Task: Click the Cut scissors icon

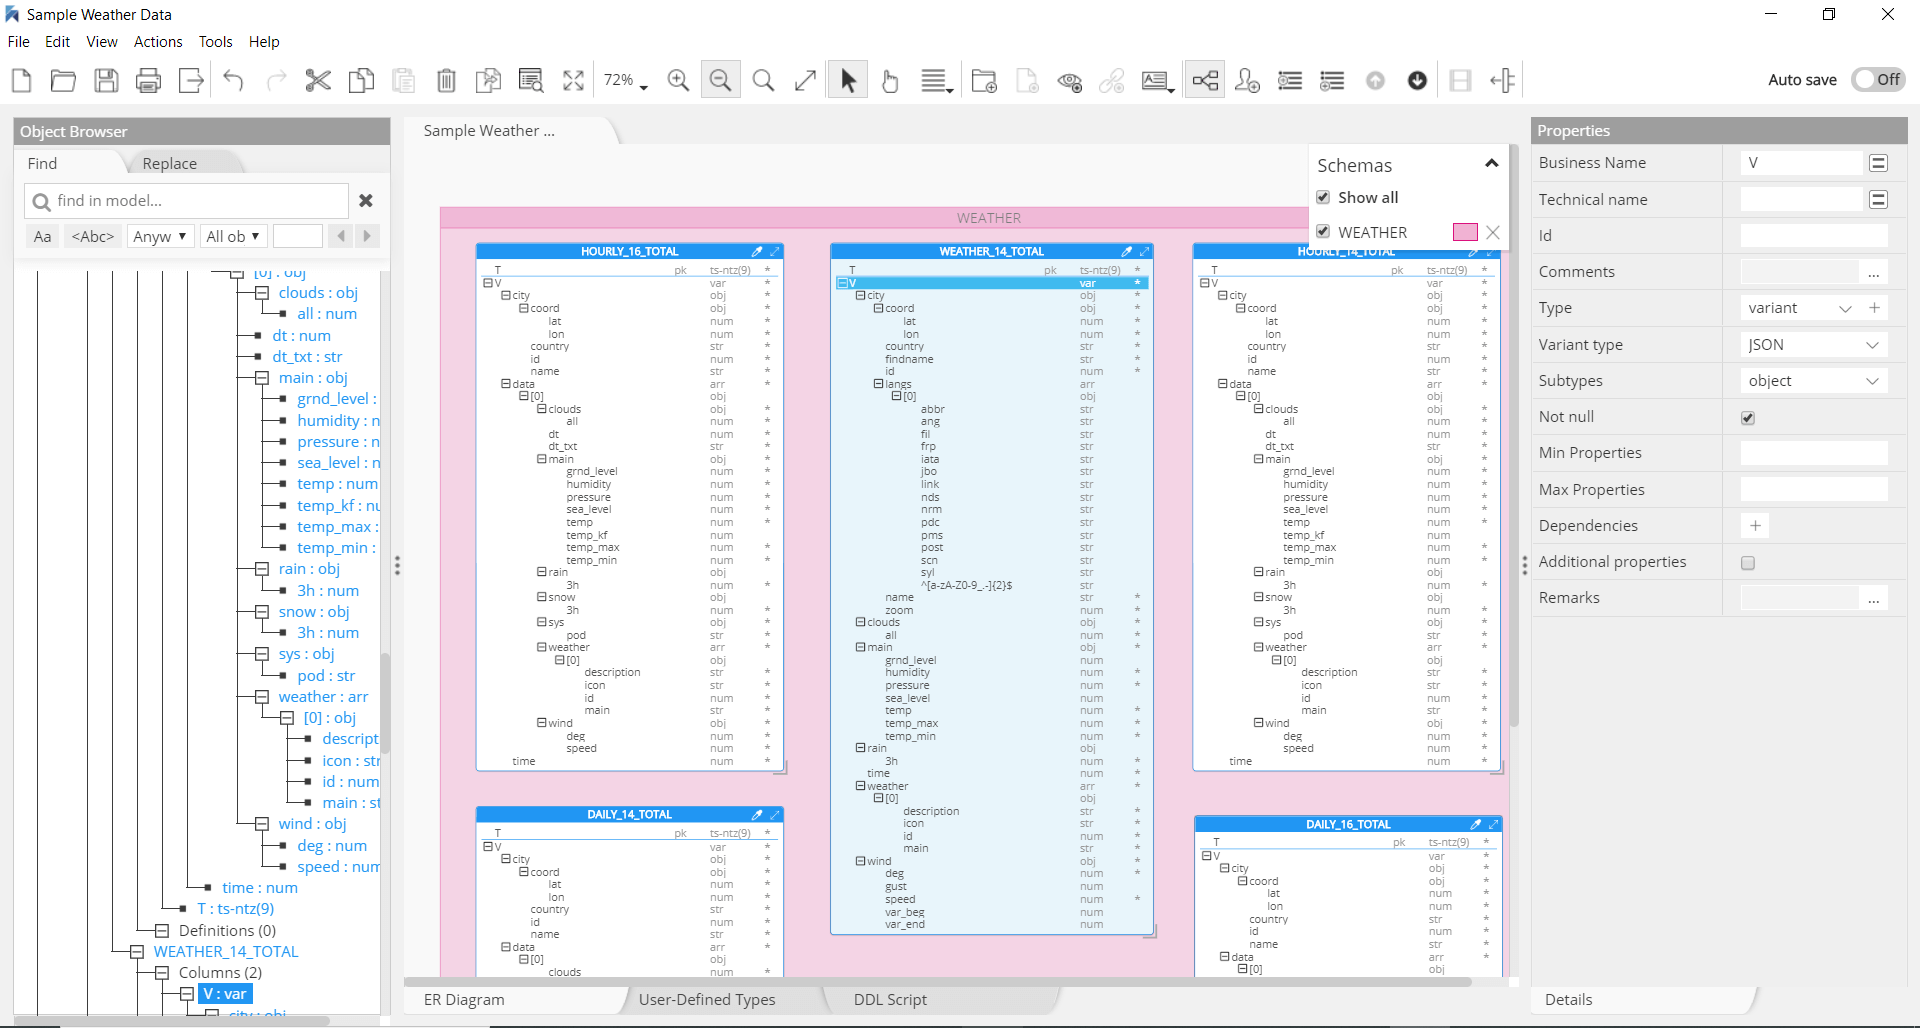Action: 318,80
